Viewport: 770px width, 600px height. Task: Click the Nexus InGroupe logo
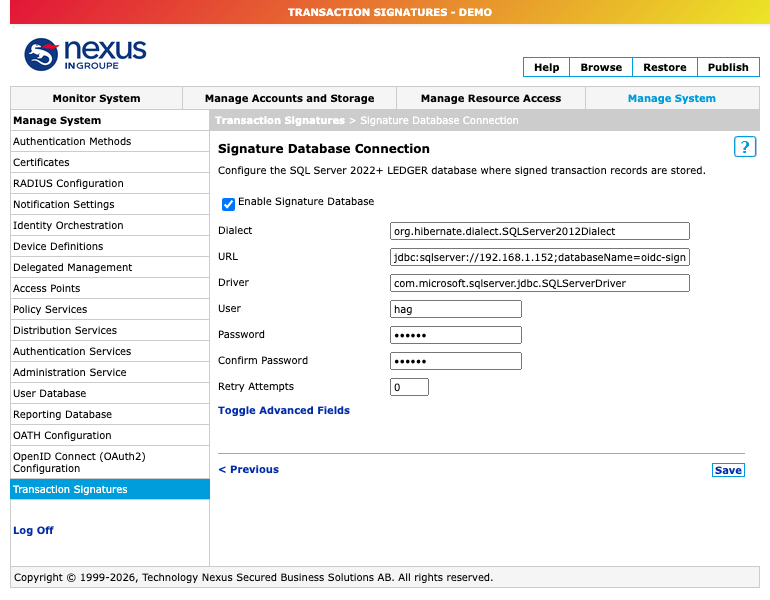pos(85,54)
